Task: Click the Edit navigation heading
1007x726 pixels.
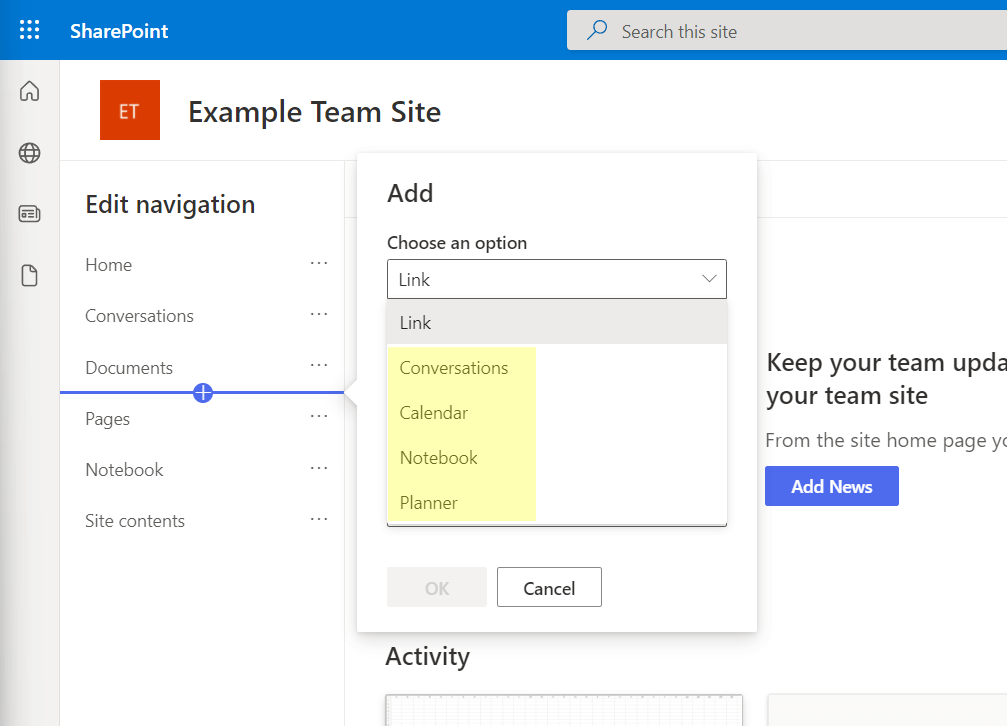Action: tap(170, 204)
